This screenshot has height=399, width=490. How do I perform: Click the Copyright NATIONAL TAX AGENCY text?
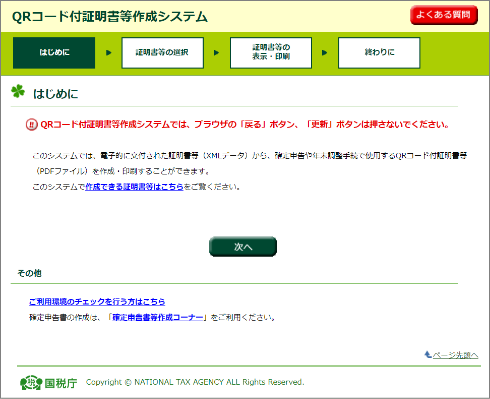coord(195,382)
